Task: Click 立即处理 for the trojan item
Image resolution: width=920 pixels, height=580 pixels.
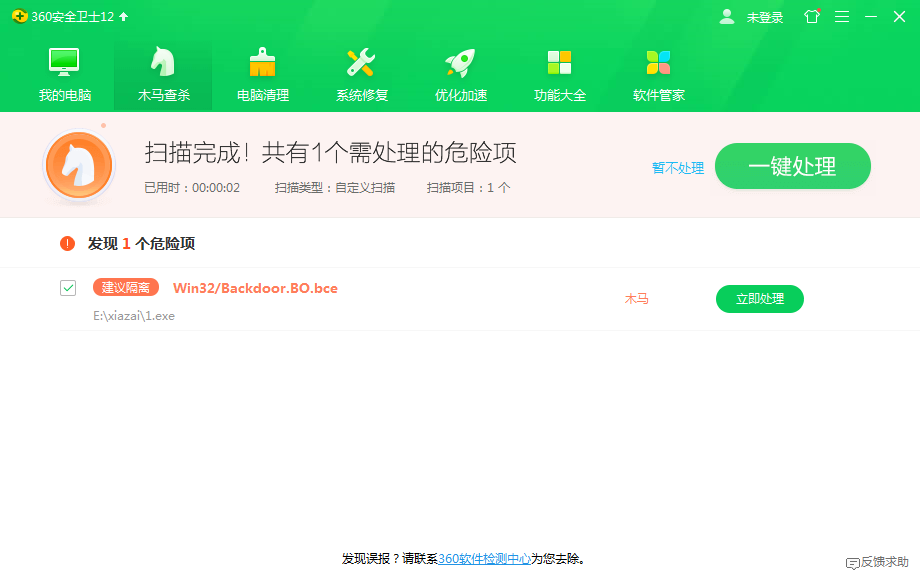Action: click(760, 299)
